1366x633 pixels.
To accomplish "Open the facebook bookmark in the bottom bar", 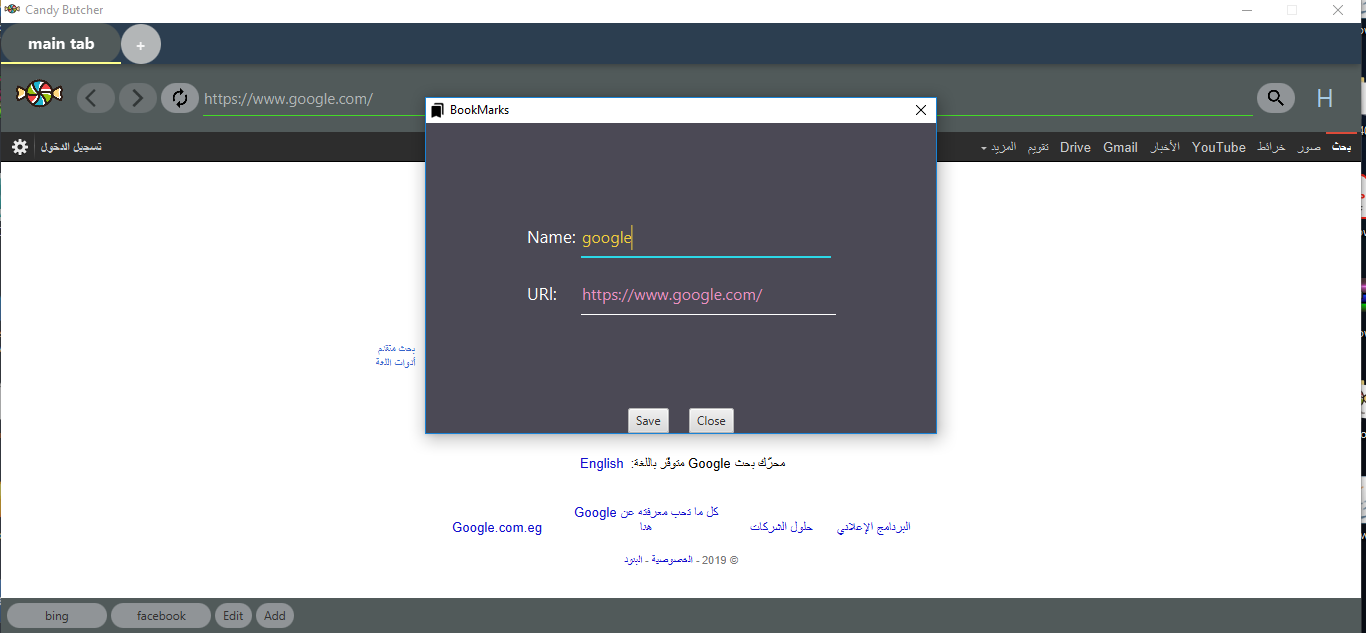I will (160, 615).
